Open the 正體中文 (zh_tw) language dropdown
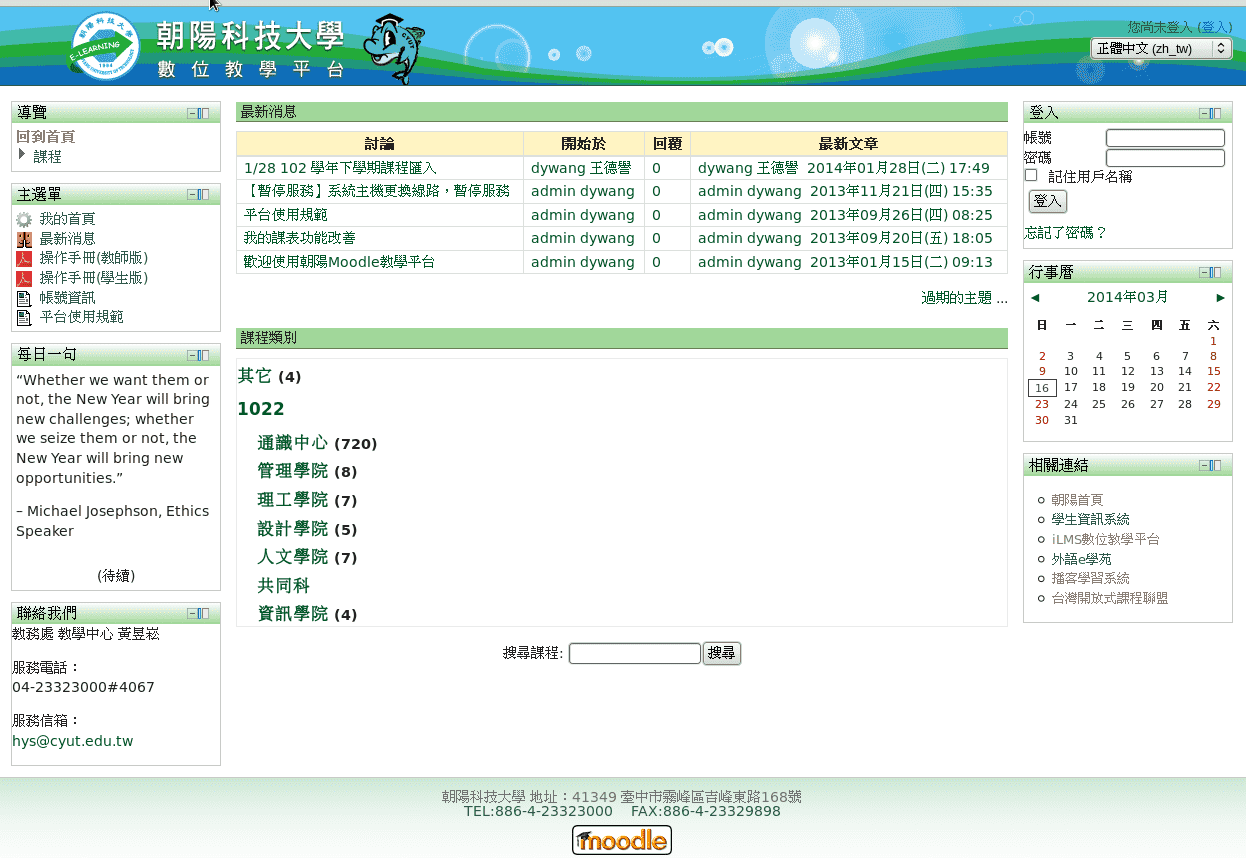This screenshot has width=1246, height=864. (x=1161, y=48)
